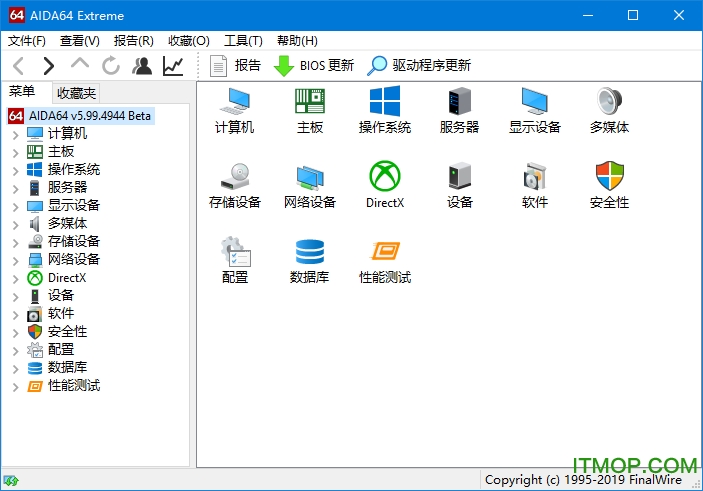Select 服务器 in the sidebar tree
The width and height of the screenshot is (703, 491).
click(x=67, y=187)
